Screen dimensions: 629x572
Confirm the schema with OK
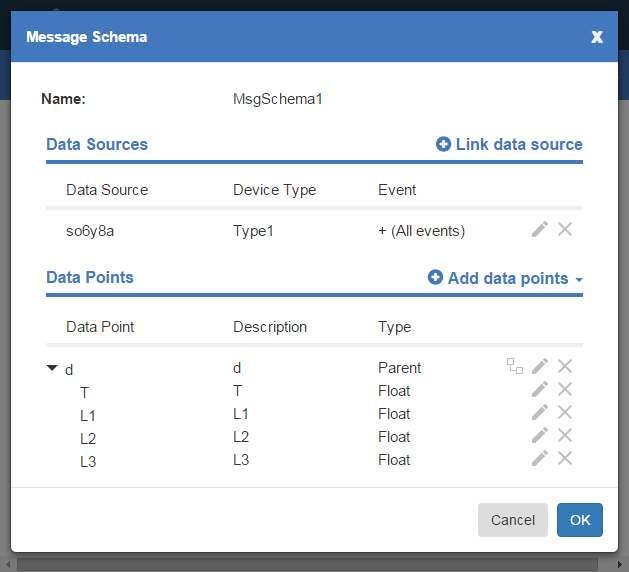(580, 520)
